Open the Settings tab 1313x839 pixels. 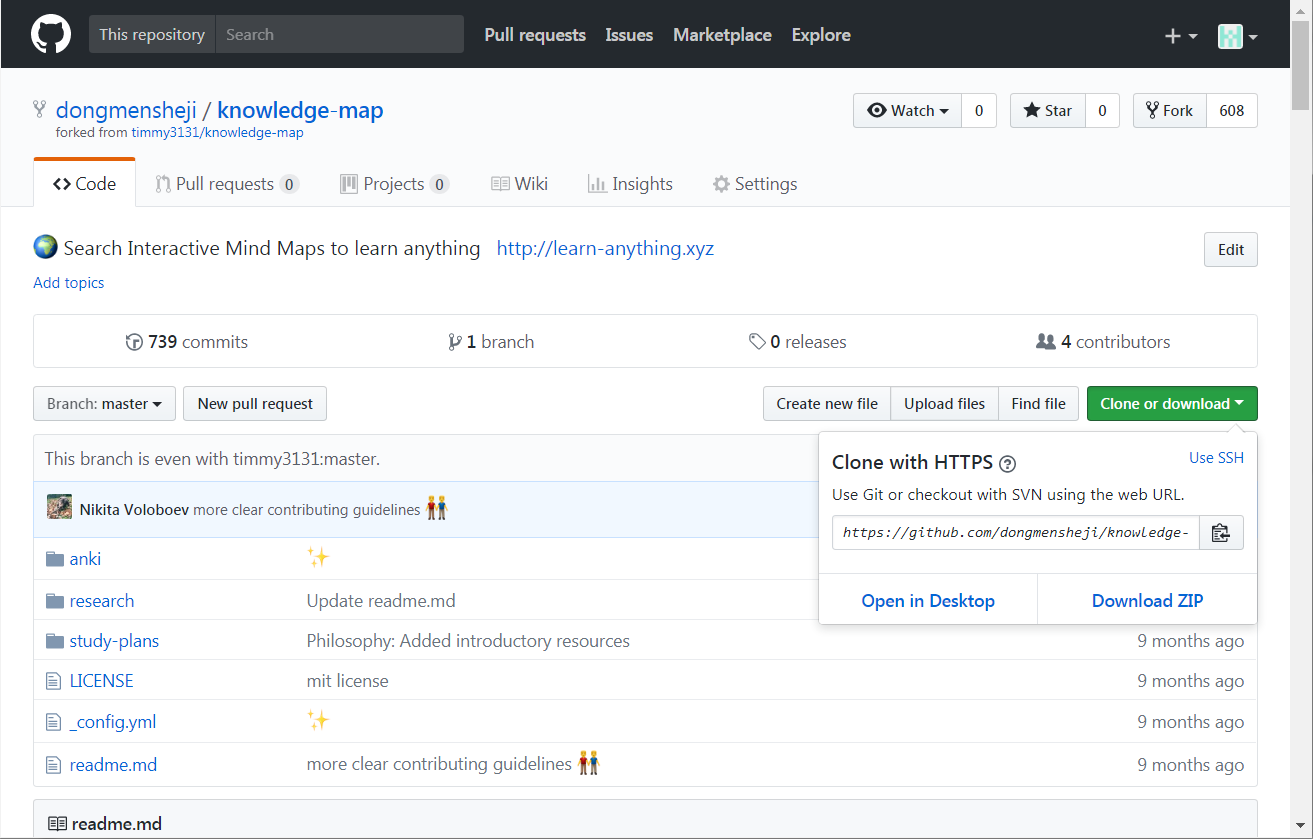pos(755,184)
